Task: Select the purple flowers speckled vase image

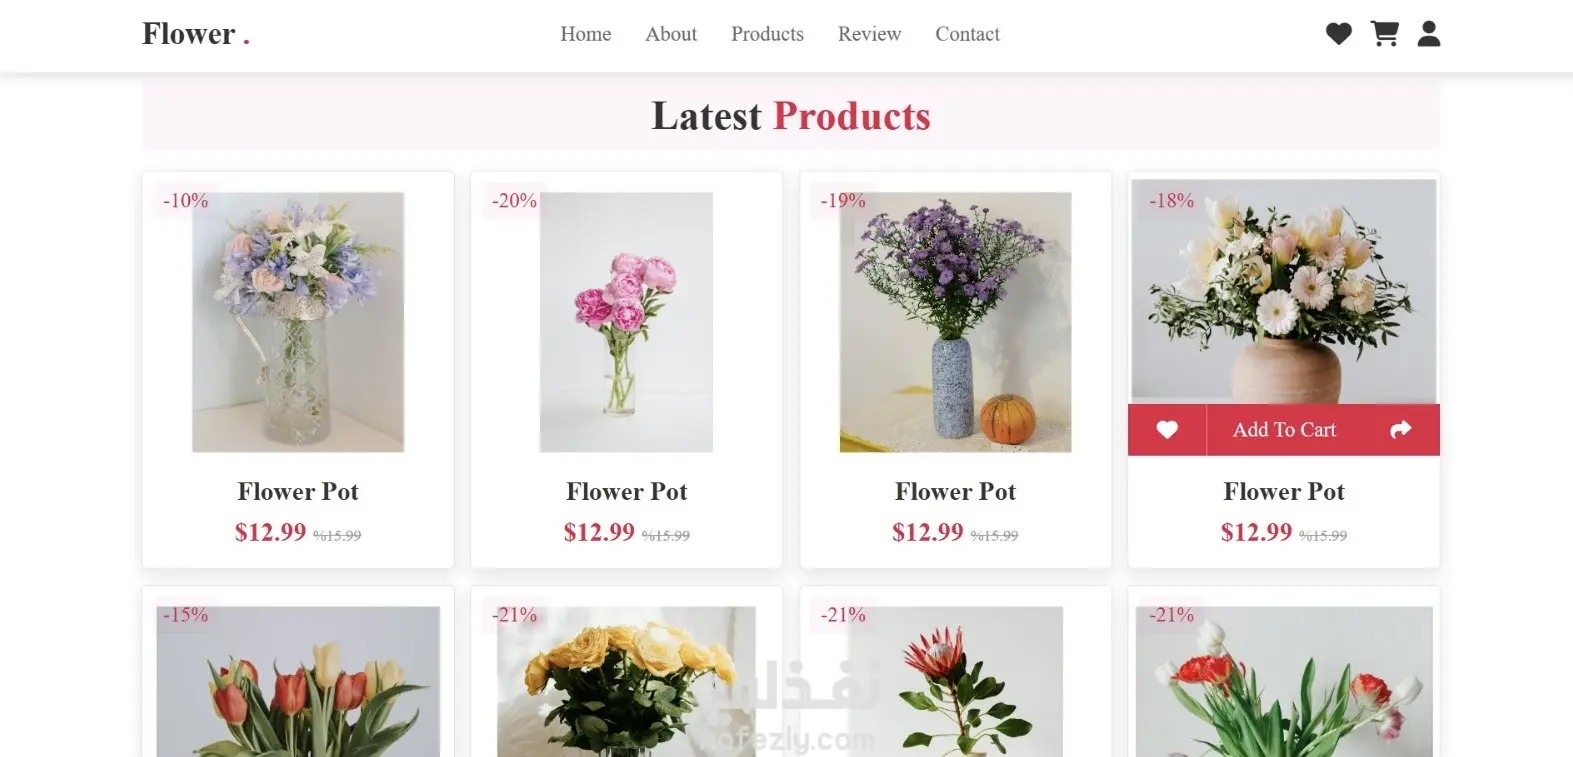Action: point(955,322)
